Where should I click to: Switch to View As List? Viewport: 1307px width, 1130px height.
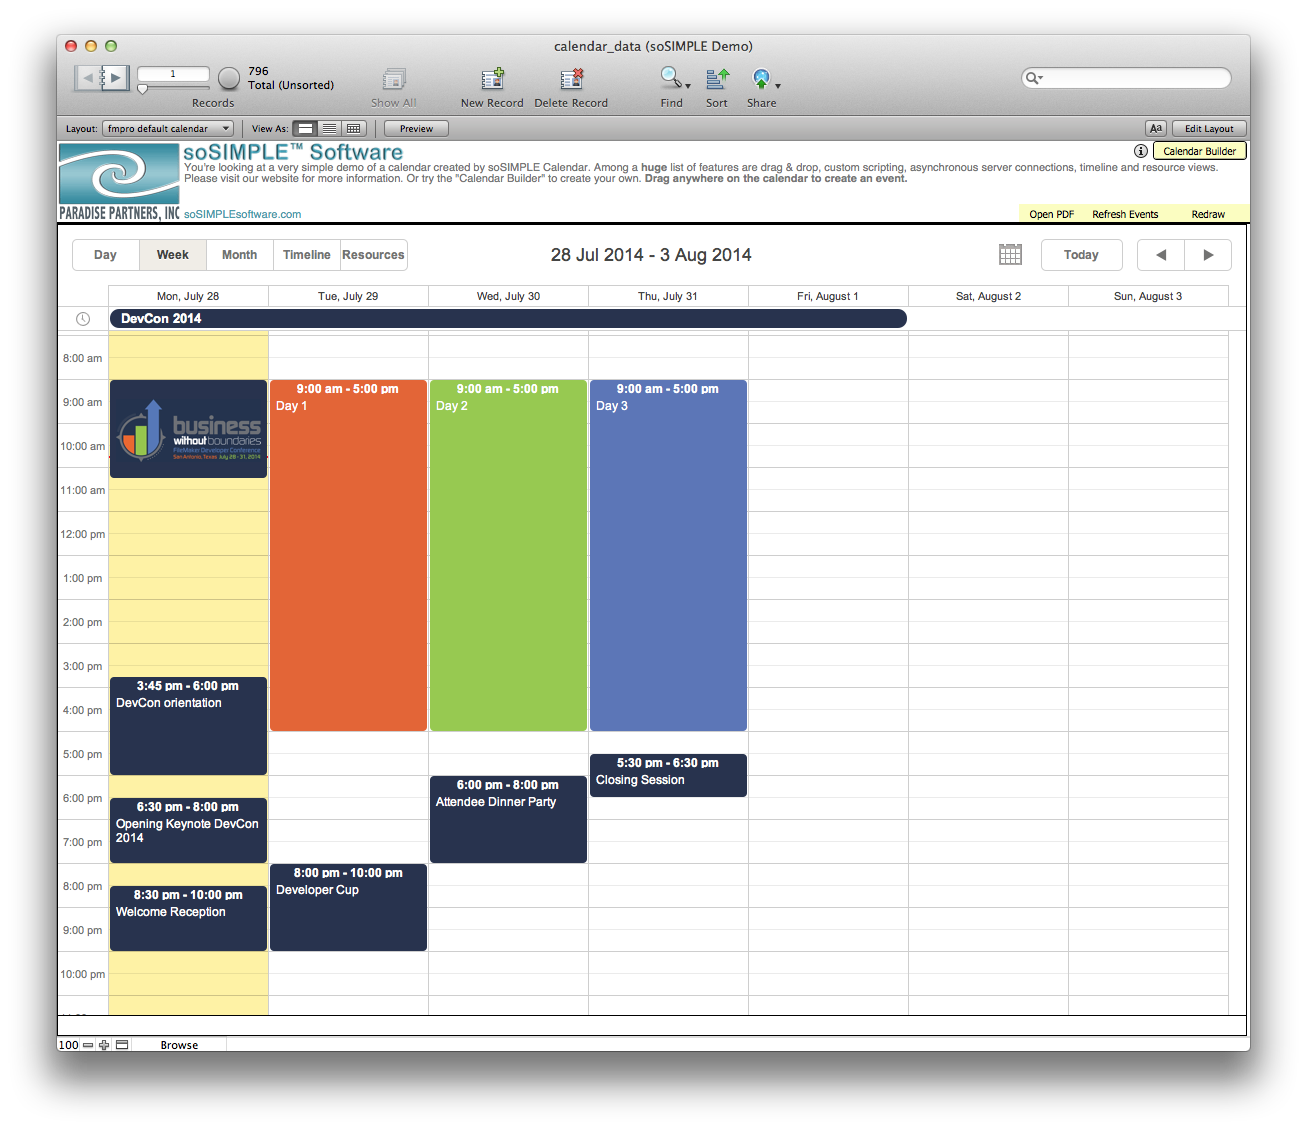(329, 129)
